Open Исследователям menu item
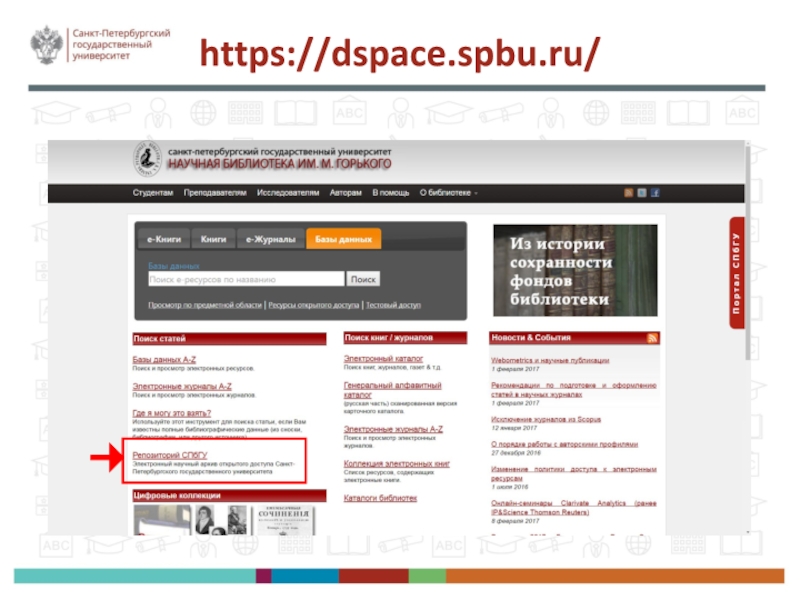The width and height of the screenshot is (800, 600). click(288, 193)
